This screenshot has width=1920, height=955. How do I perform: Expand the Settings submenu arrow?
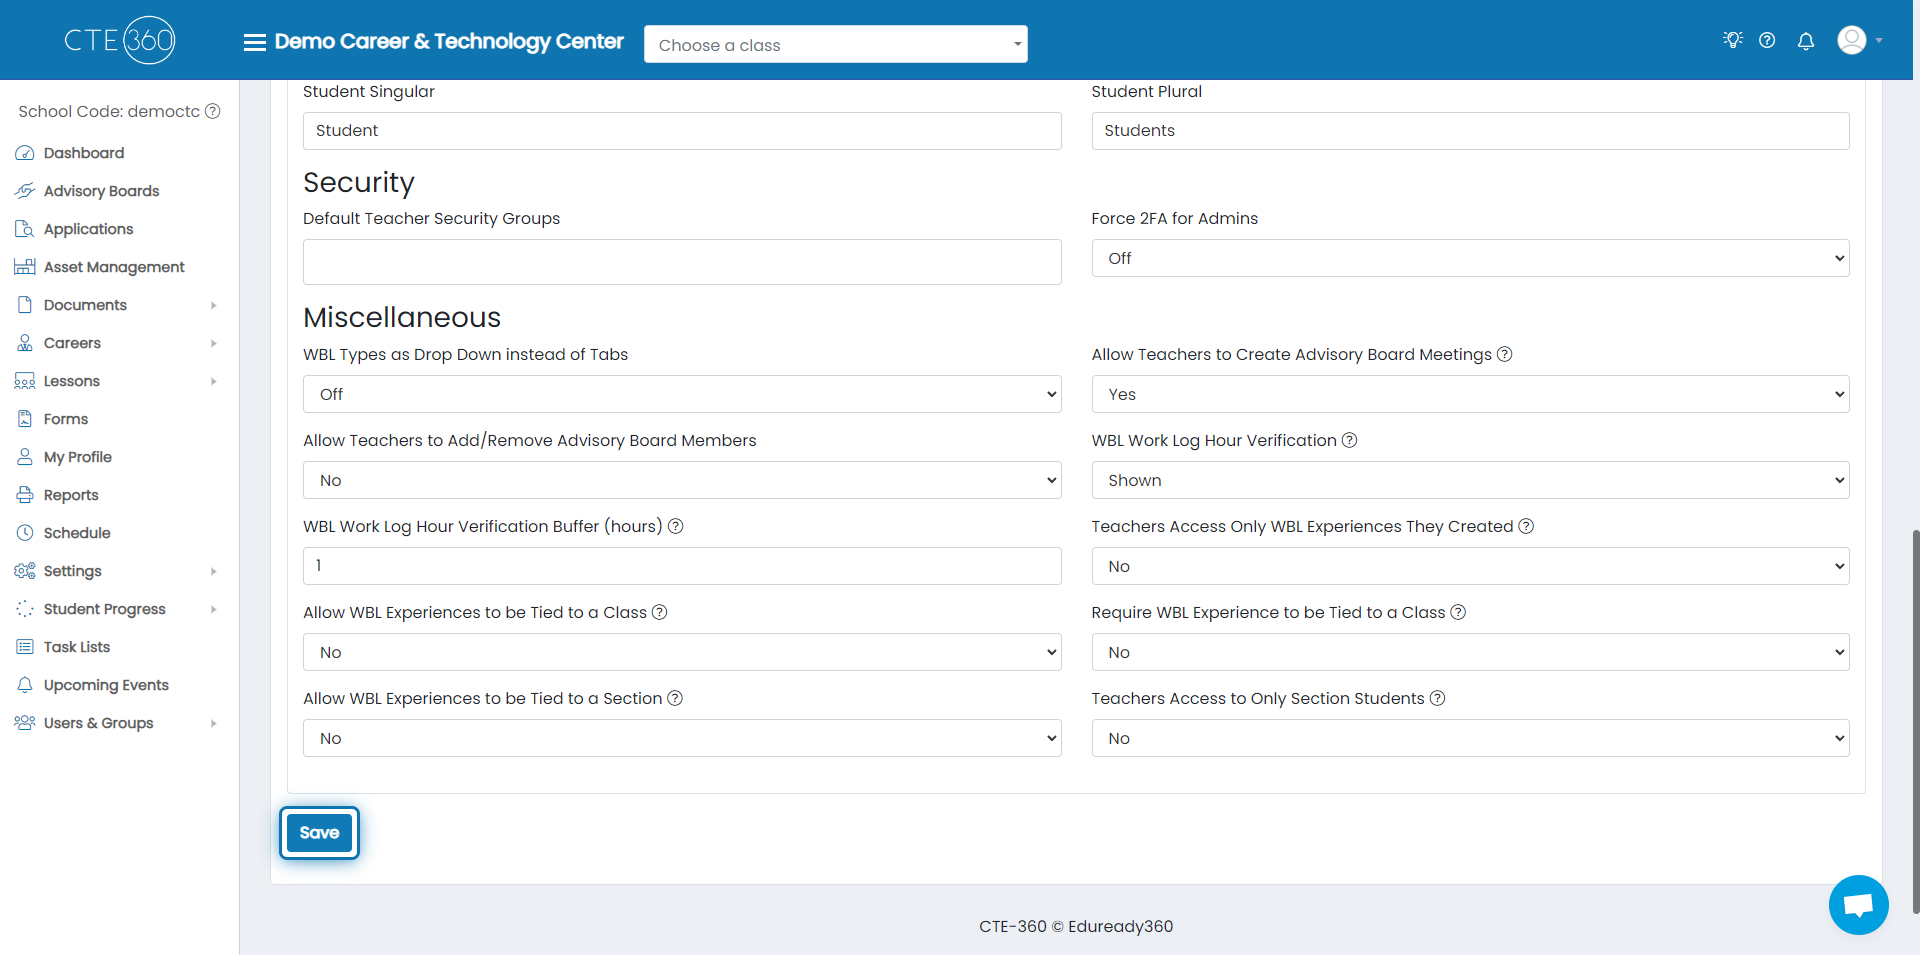tap(213, 571)
